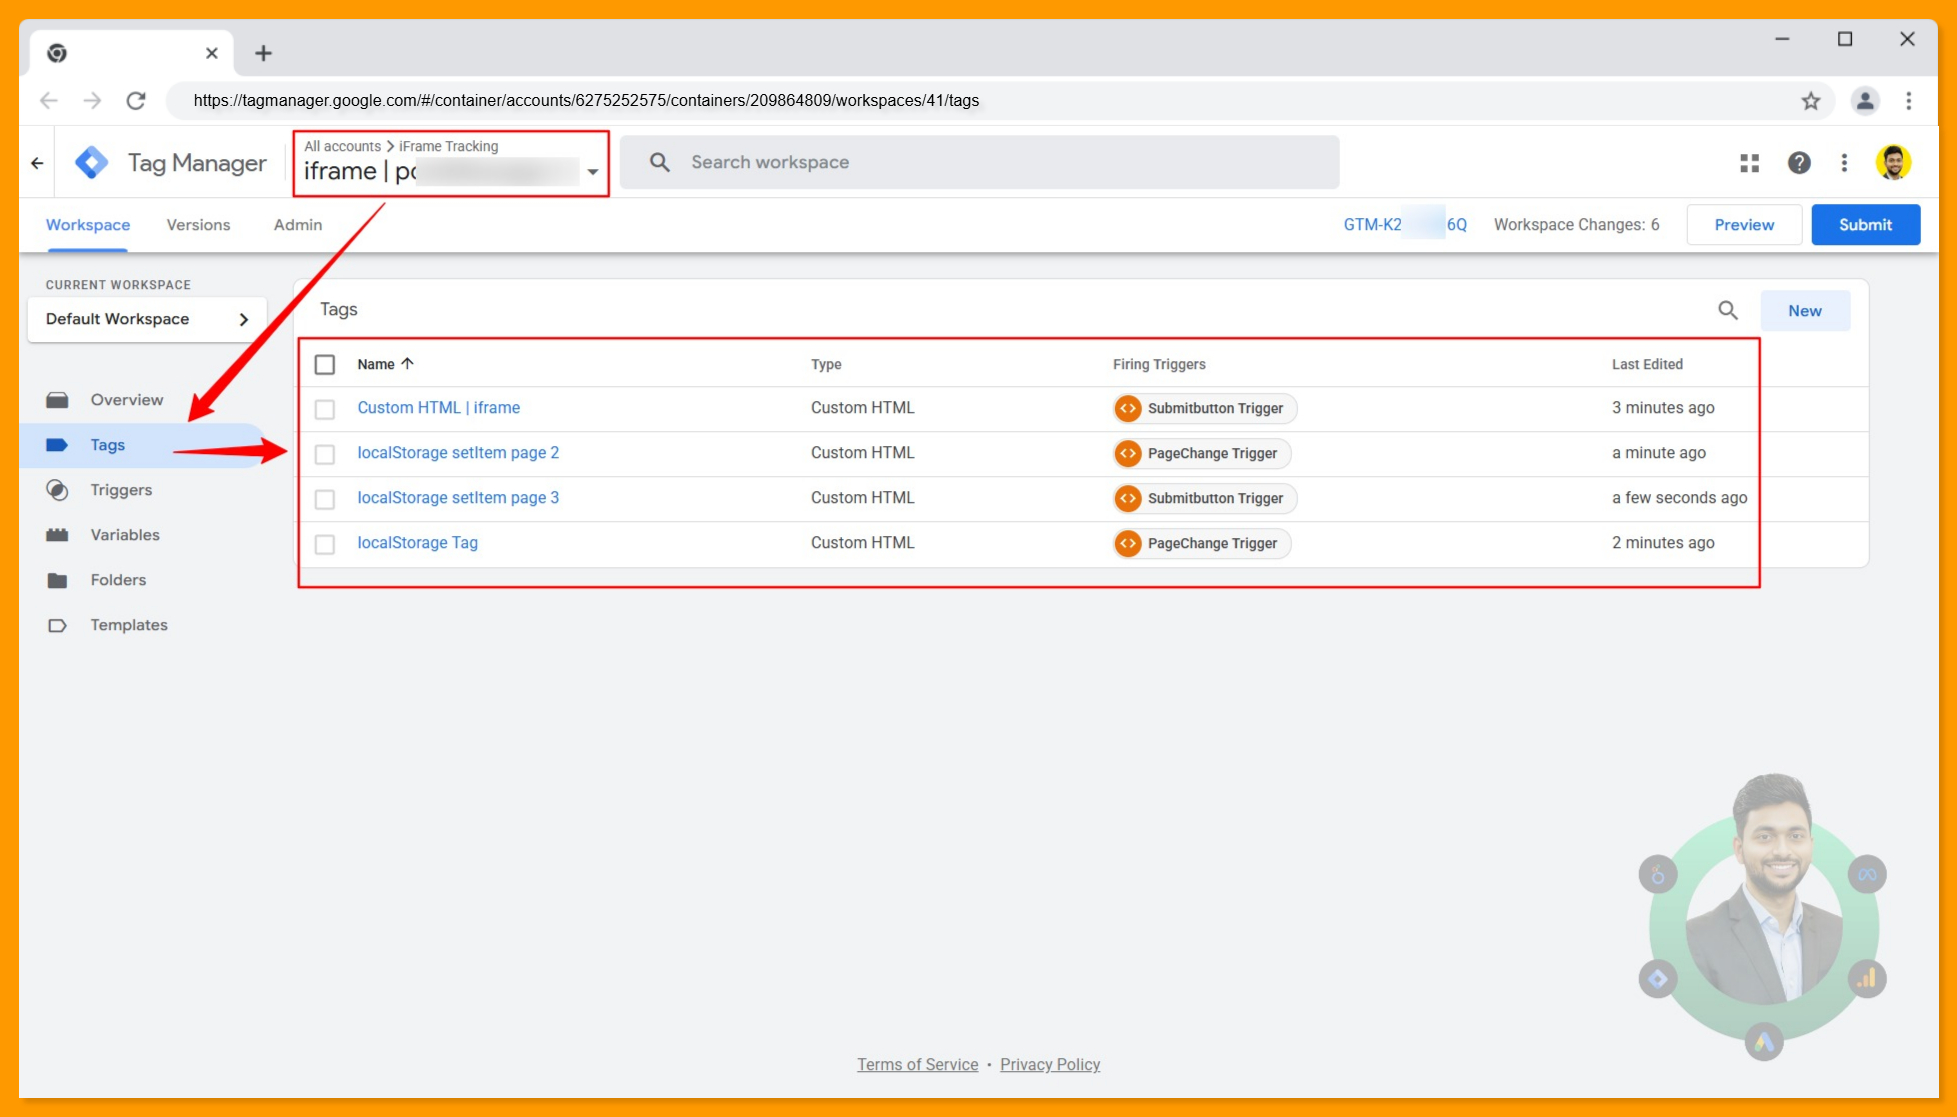Toggle the Name column sort arrow
1957x1117 pixels.
point(408,363)
